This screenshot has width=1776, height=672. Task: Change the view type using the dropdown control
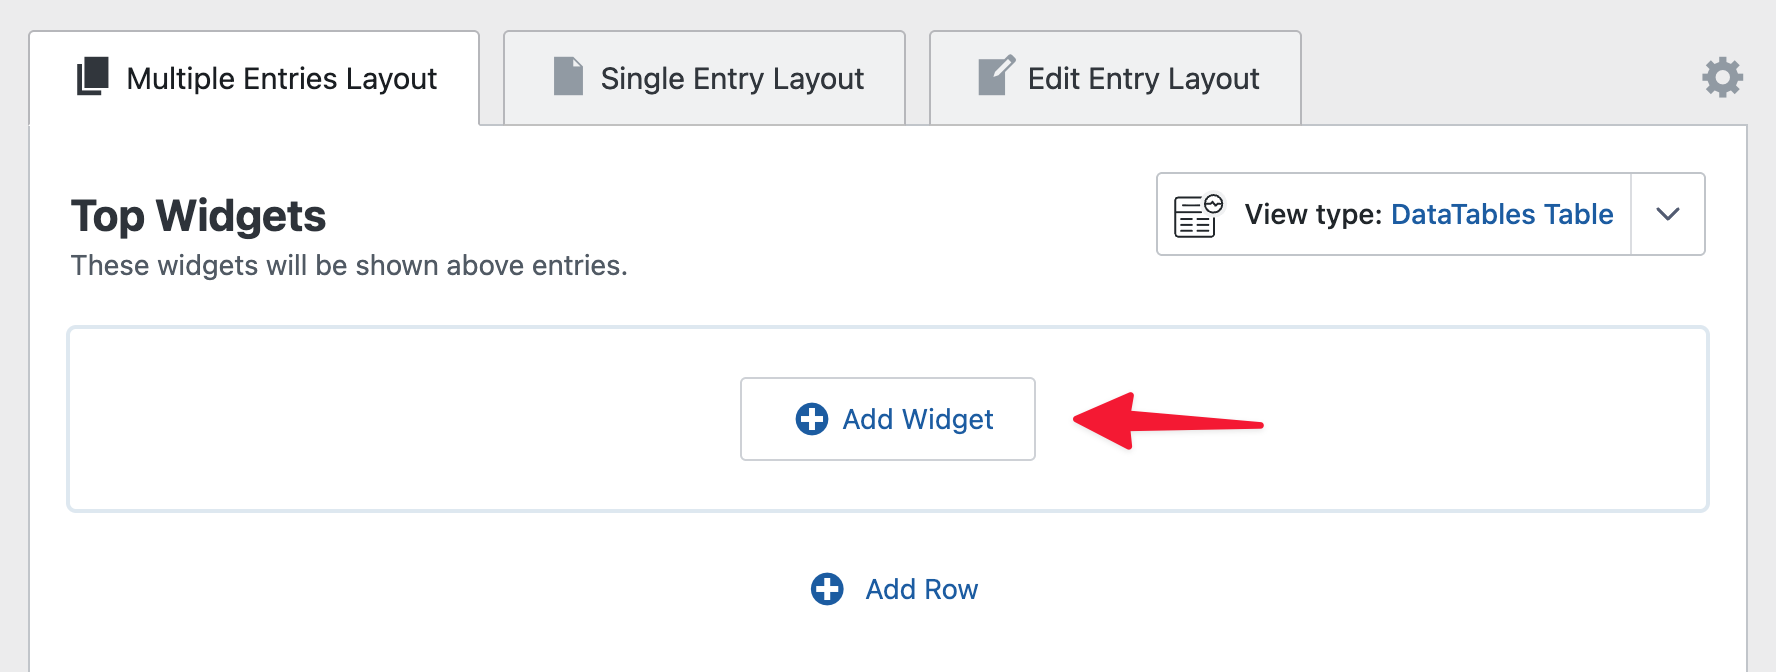pos(1666,214)
